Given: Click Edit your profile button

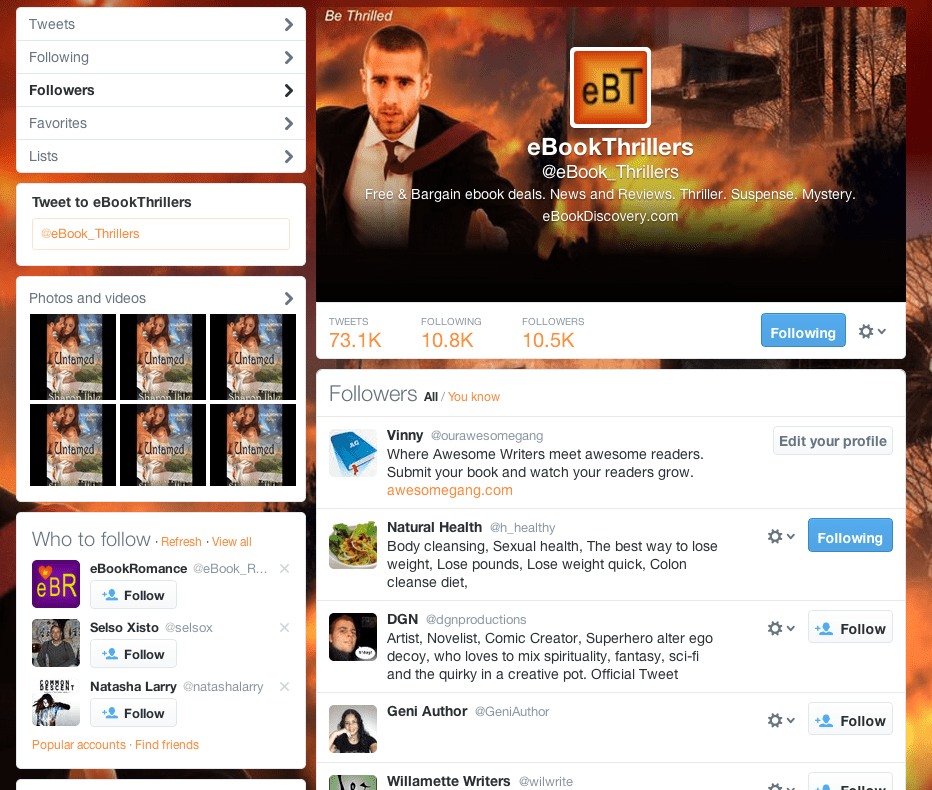Looking at the screenshot, I should [x=833, y=441].
